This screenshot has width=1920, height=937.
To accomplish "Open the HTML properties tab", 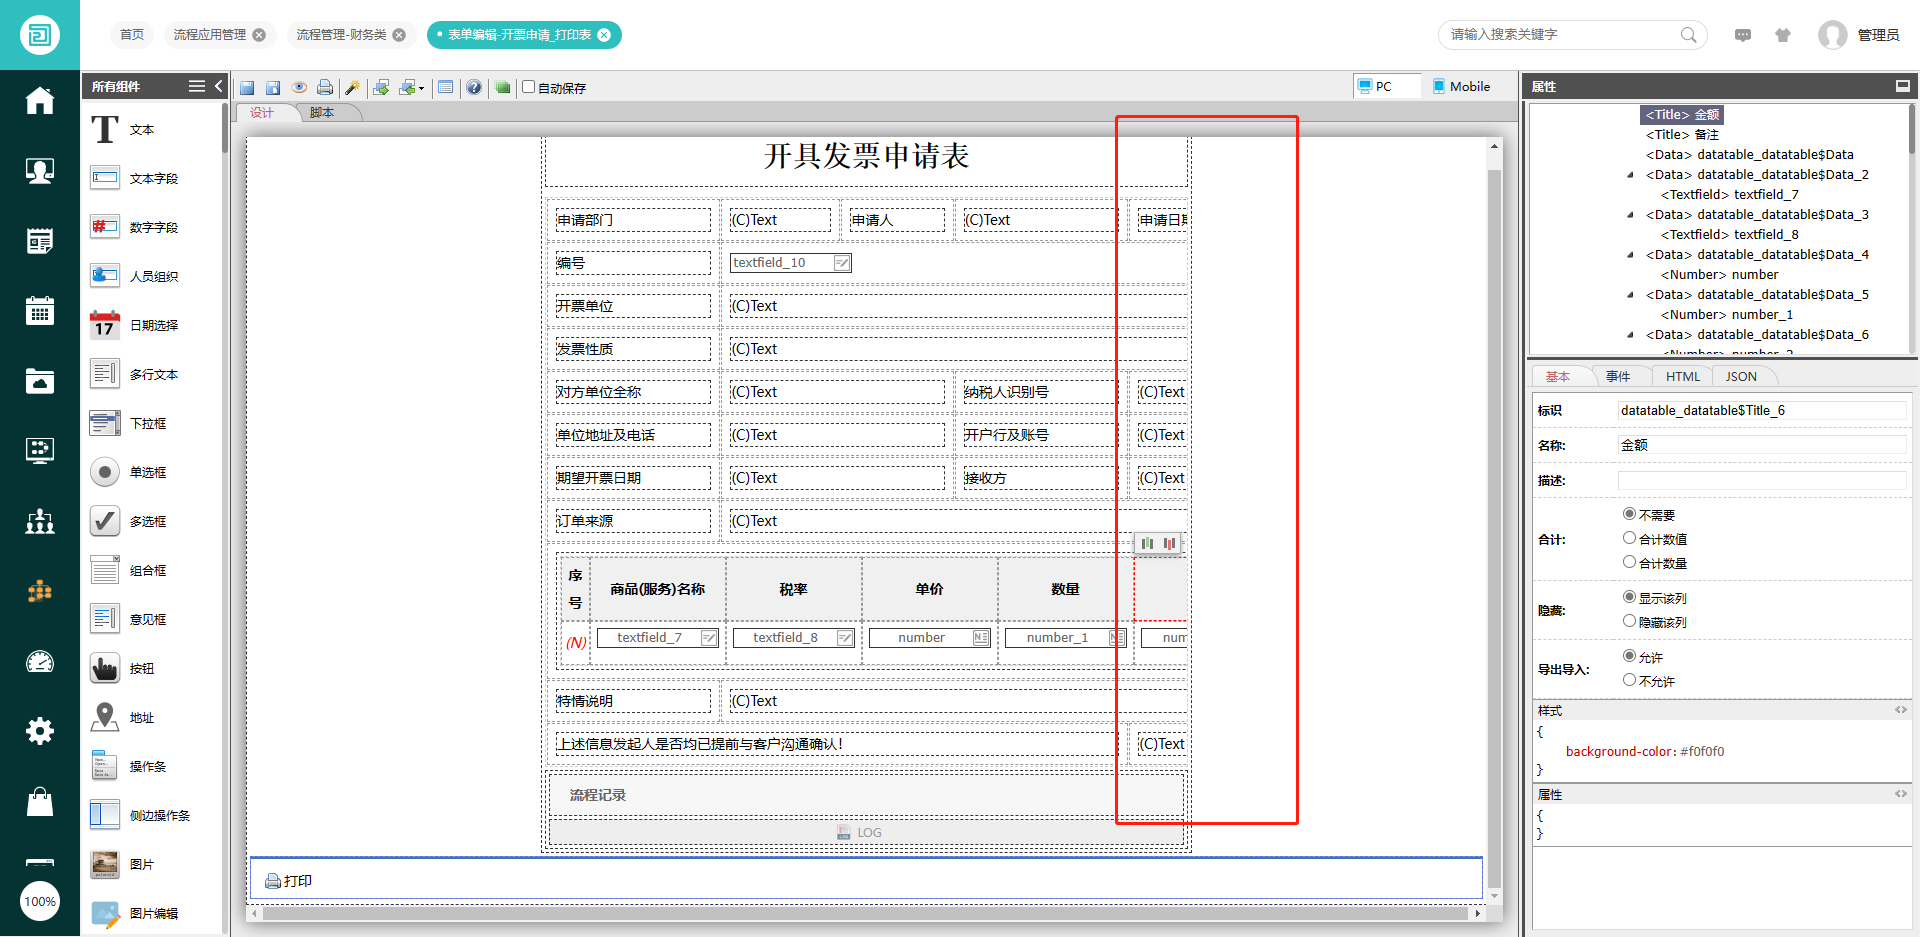I will point(1682,377).
